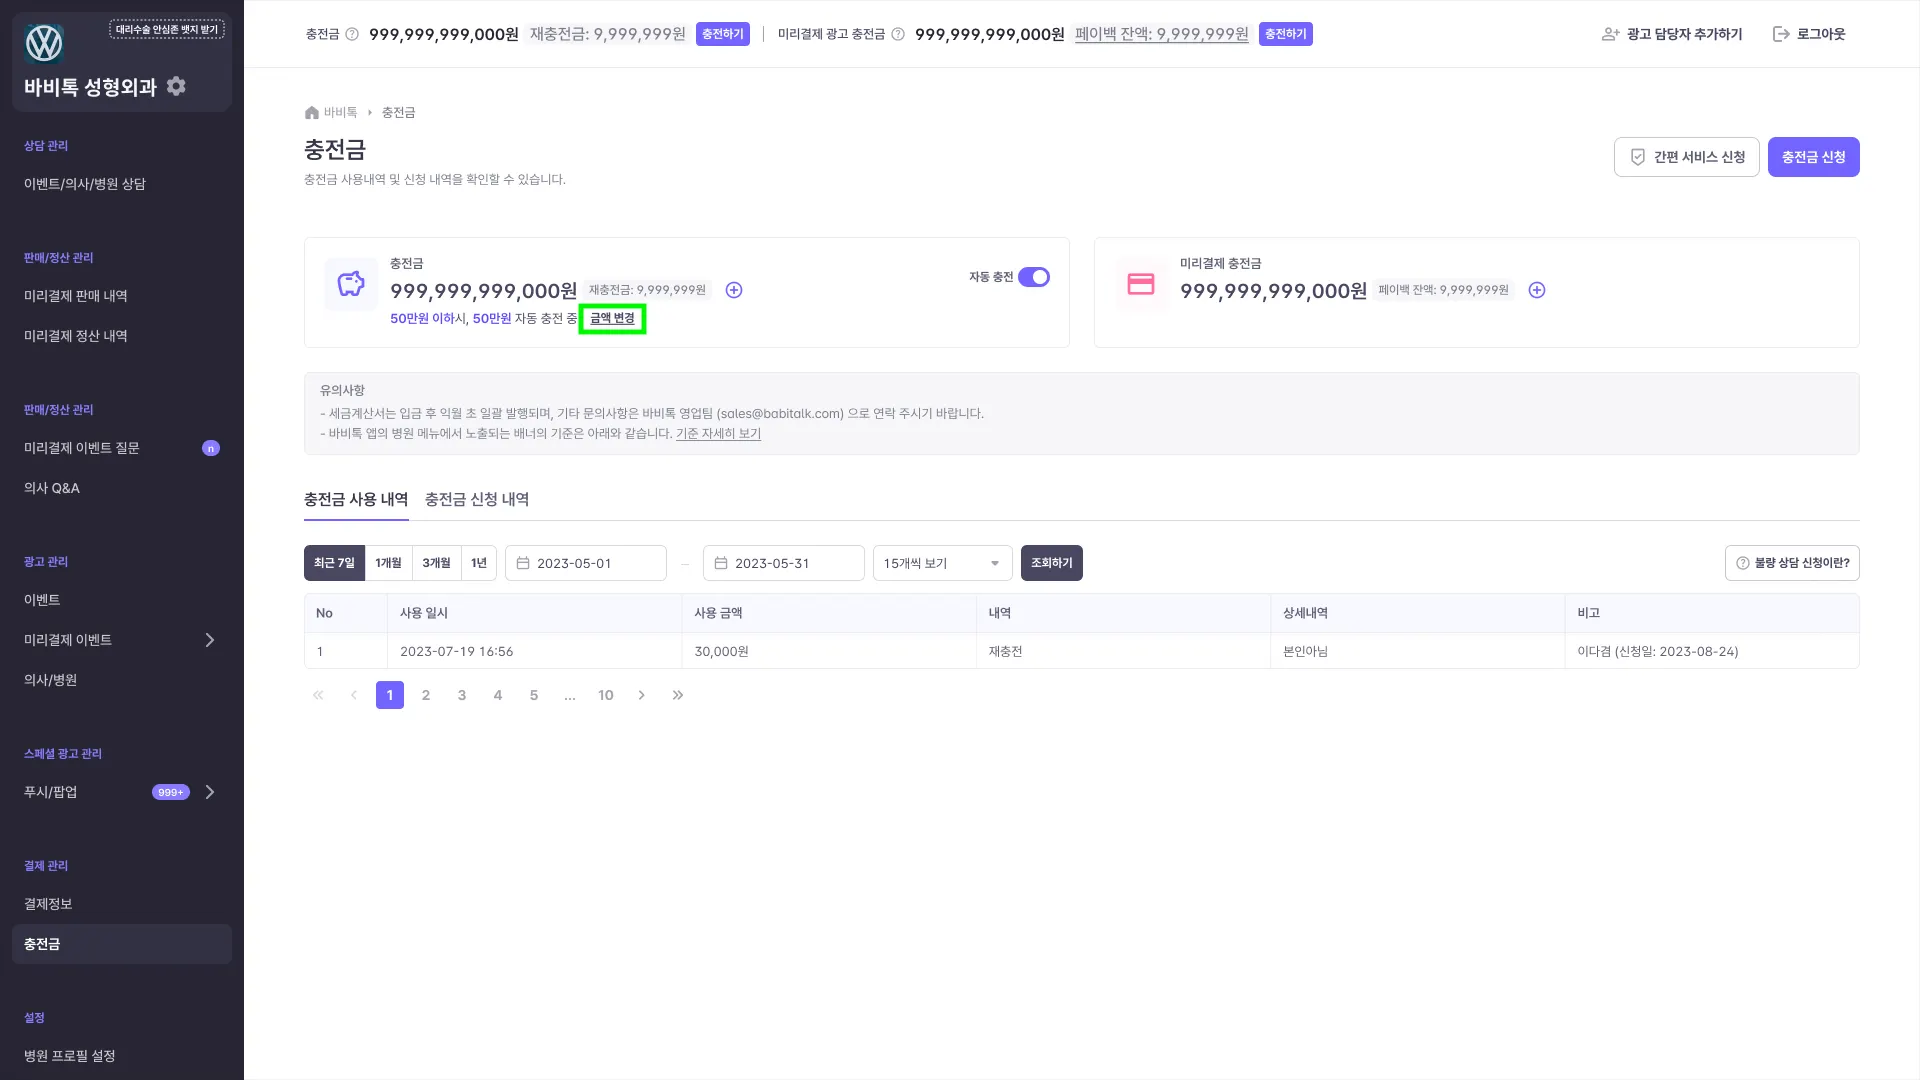Open calendar icon of start date field
Screen dimensions: 1920x1080
(523, 563)
